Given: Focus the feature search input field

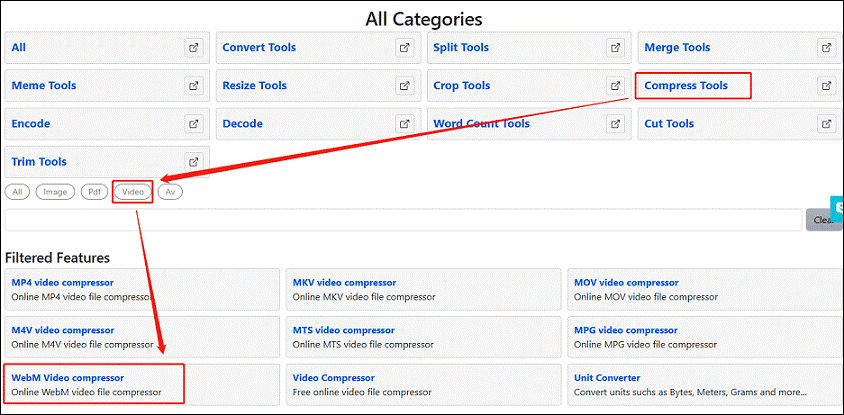Looking at the screenshot, I should [x=404, y=220].
